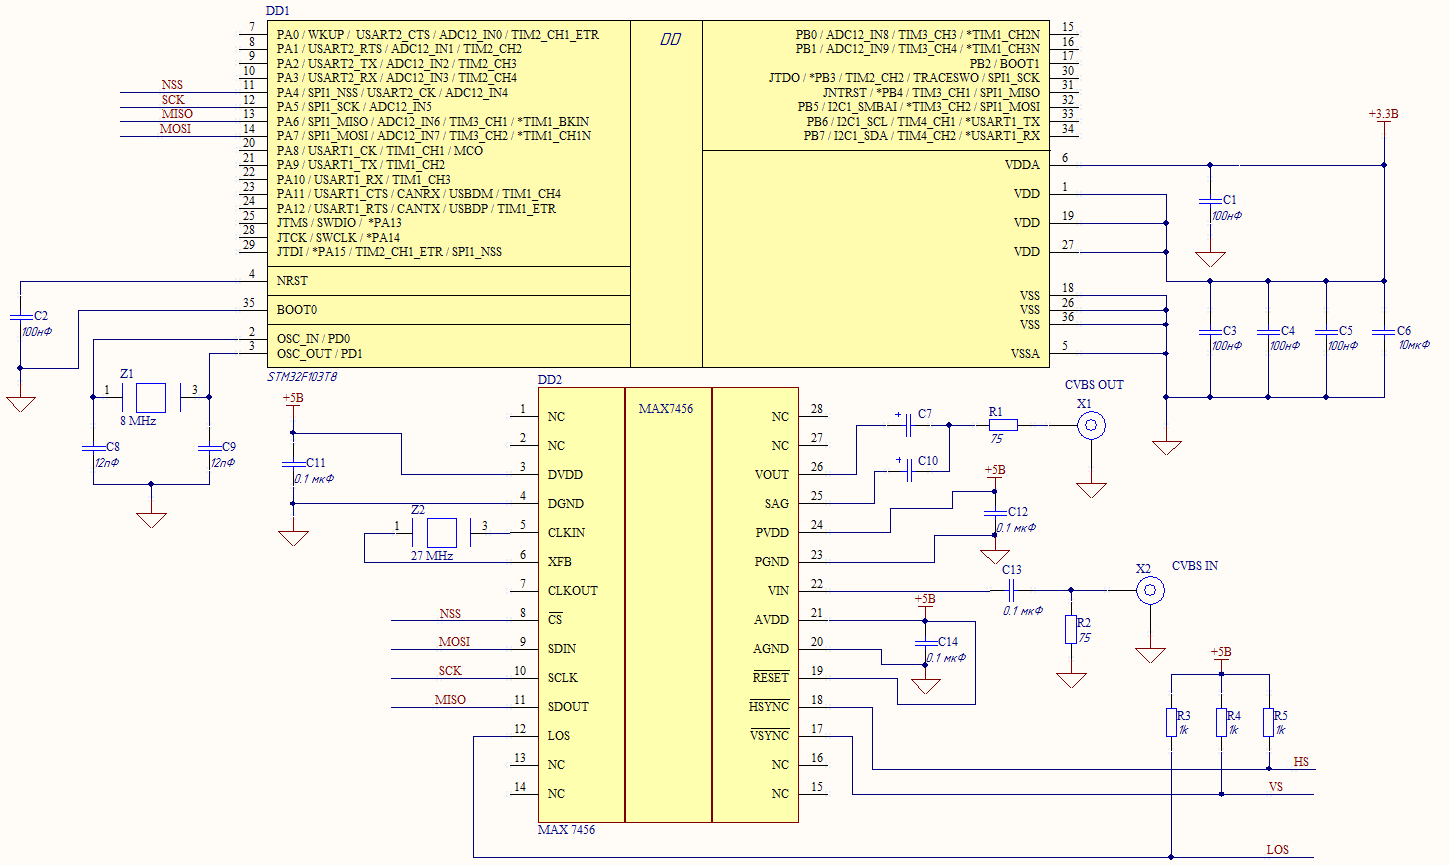Click the DVDD pin label
The width and height of the screenshot is (1449, 865).
(x=565, y=475)
